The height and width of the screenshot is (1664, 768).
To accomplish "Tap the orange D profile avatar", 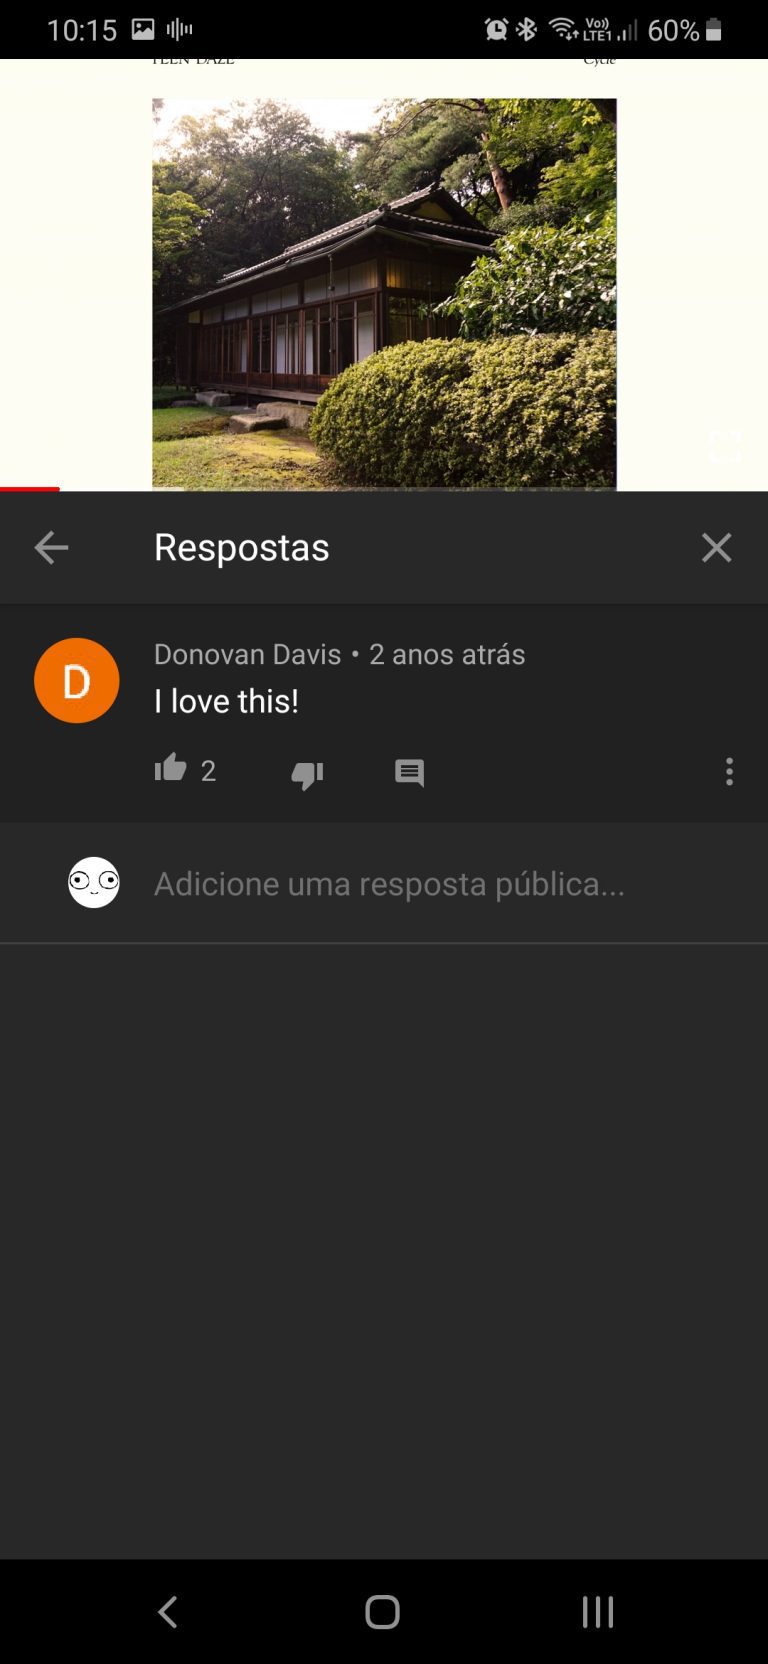I will 77,680.
